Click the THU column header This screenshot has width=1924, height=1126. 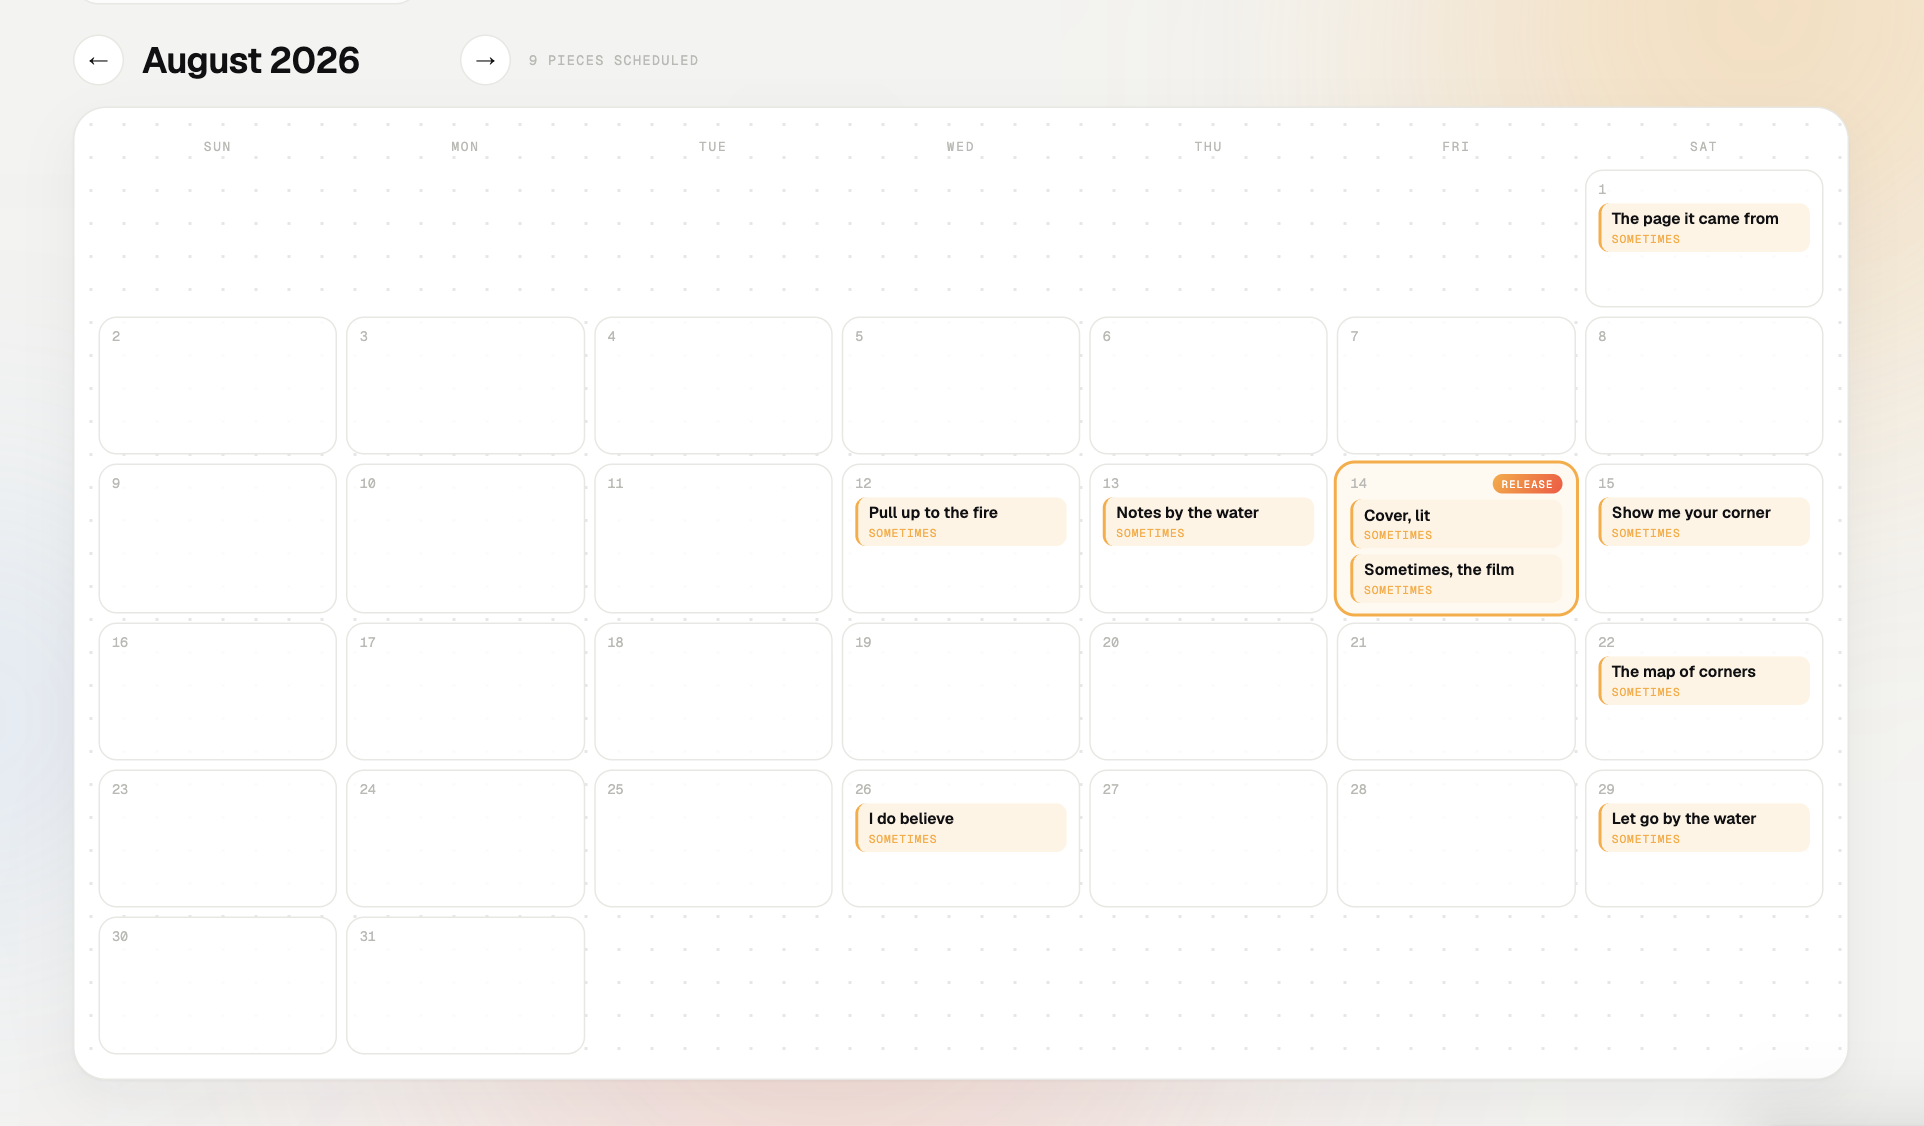[1208, 147]
